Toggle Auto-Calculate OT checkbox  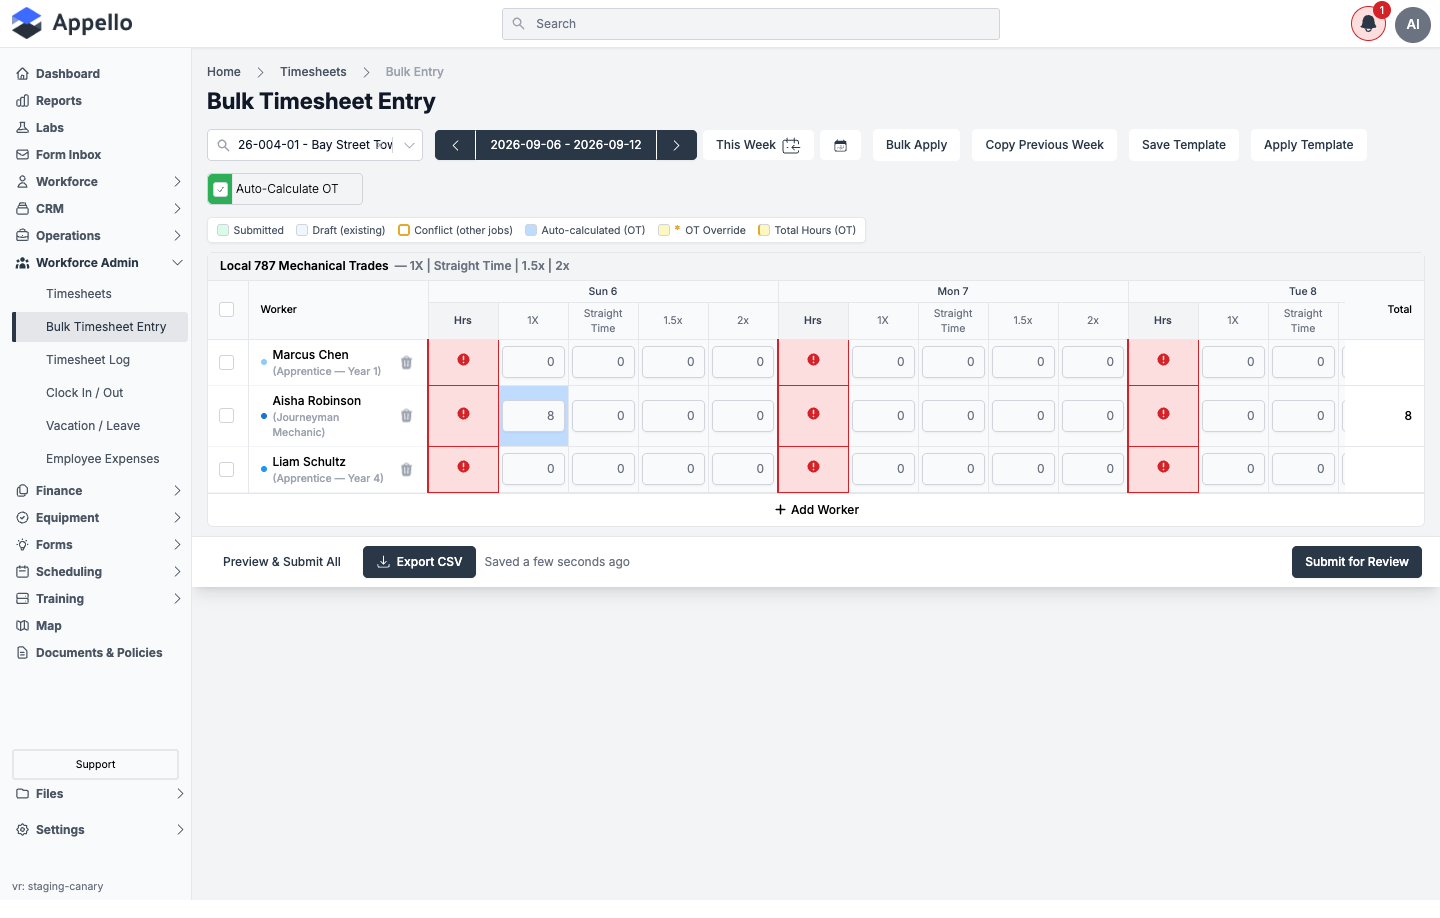click(x=221, y=189)
